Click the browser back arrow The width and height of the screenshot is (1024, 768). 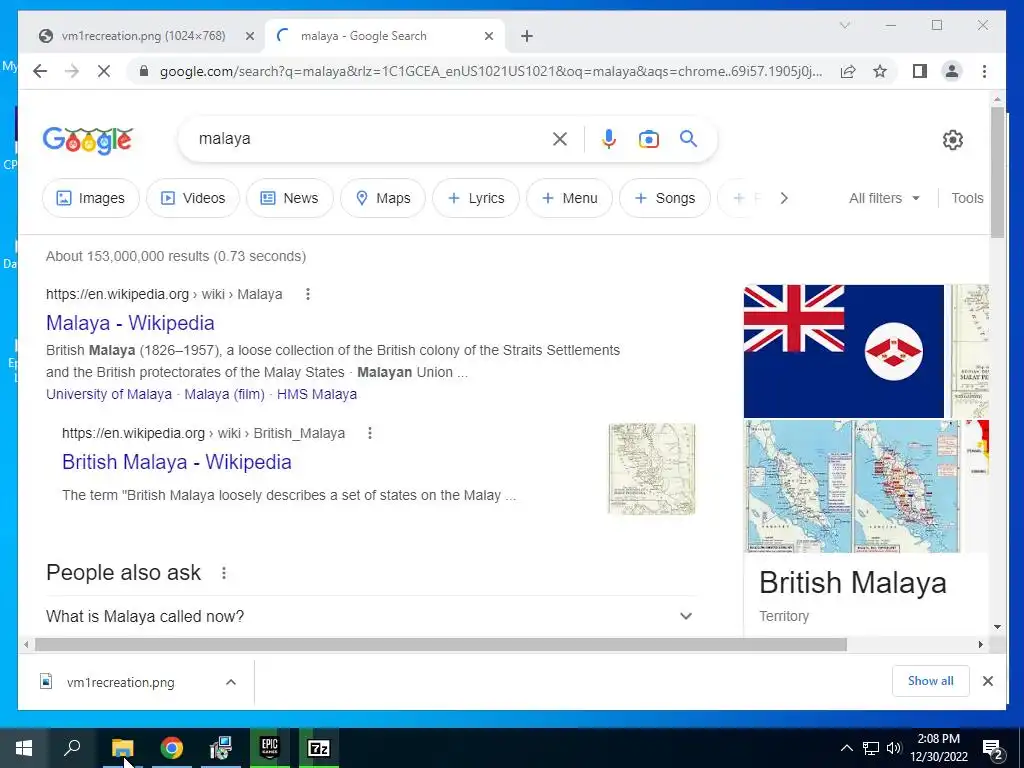[x=40, y=71]
